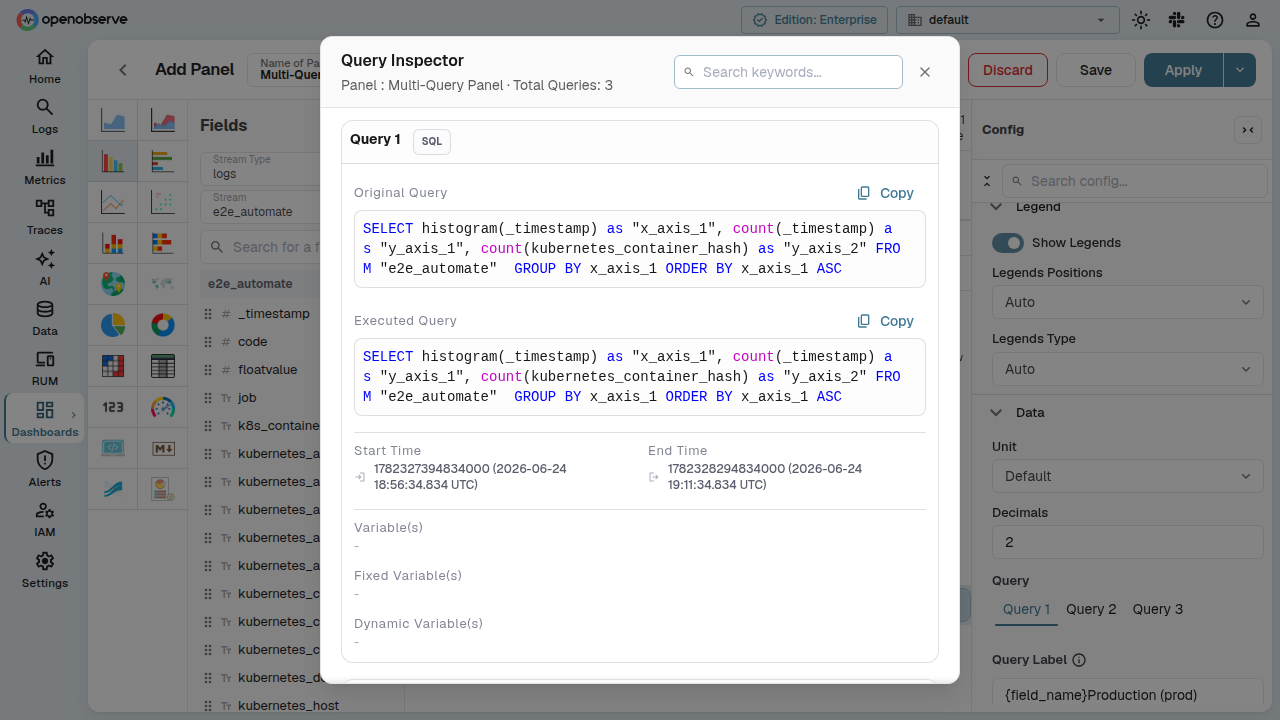Viewport: 1280px width, 720px height.
Task: Open Slack community icon
Action: [1177, 20]
